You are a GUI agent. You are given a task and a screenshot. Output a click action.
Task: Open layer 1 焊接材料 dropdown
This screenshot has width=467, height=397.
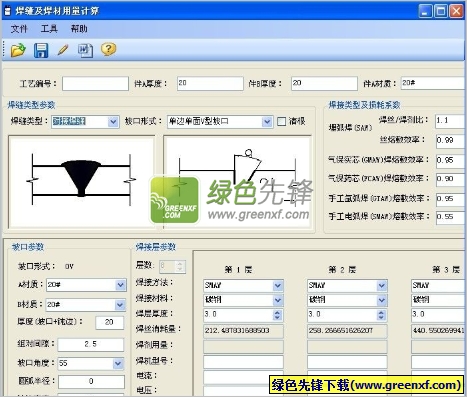click(278, 300)
